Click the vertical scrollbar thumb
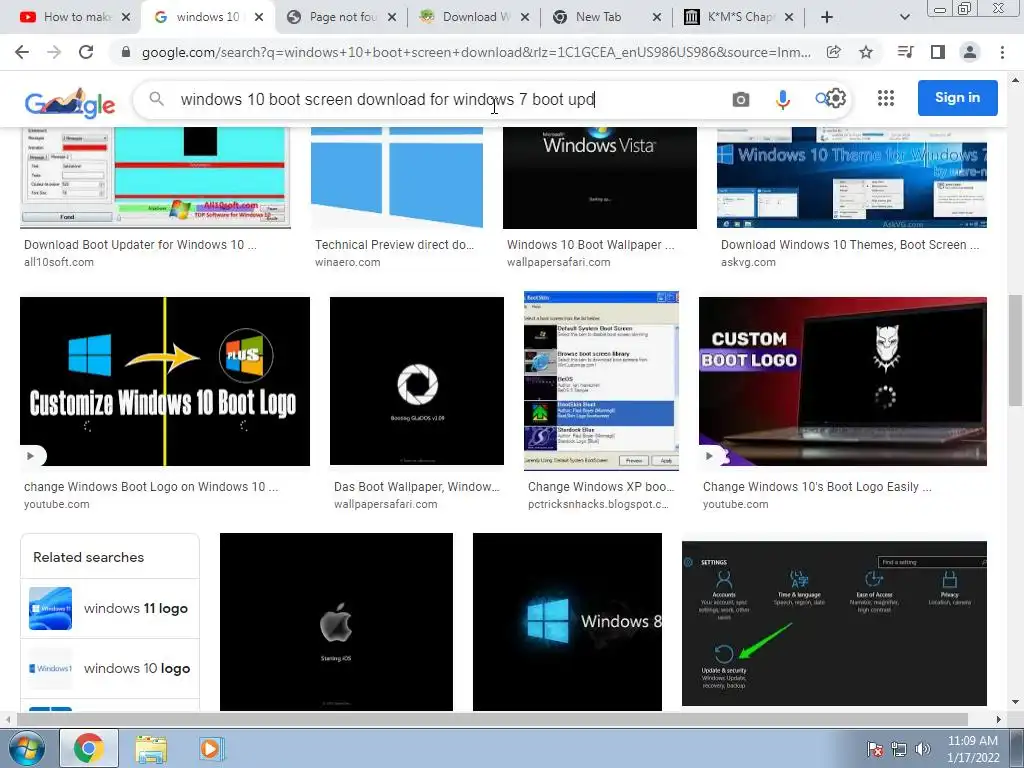Screen dimensions: 1024x768 point(1016,351)
